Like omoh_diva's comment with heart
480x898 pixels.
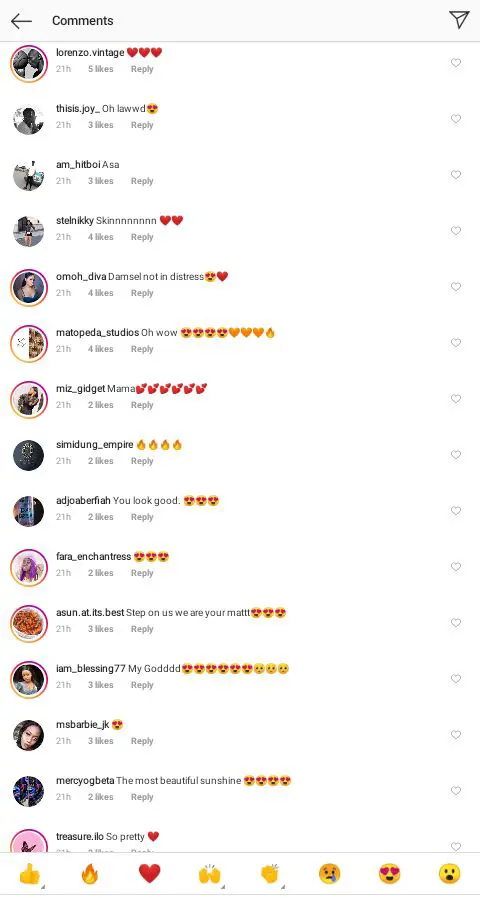tap(456, 287)
